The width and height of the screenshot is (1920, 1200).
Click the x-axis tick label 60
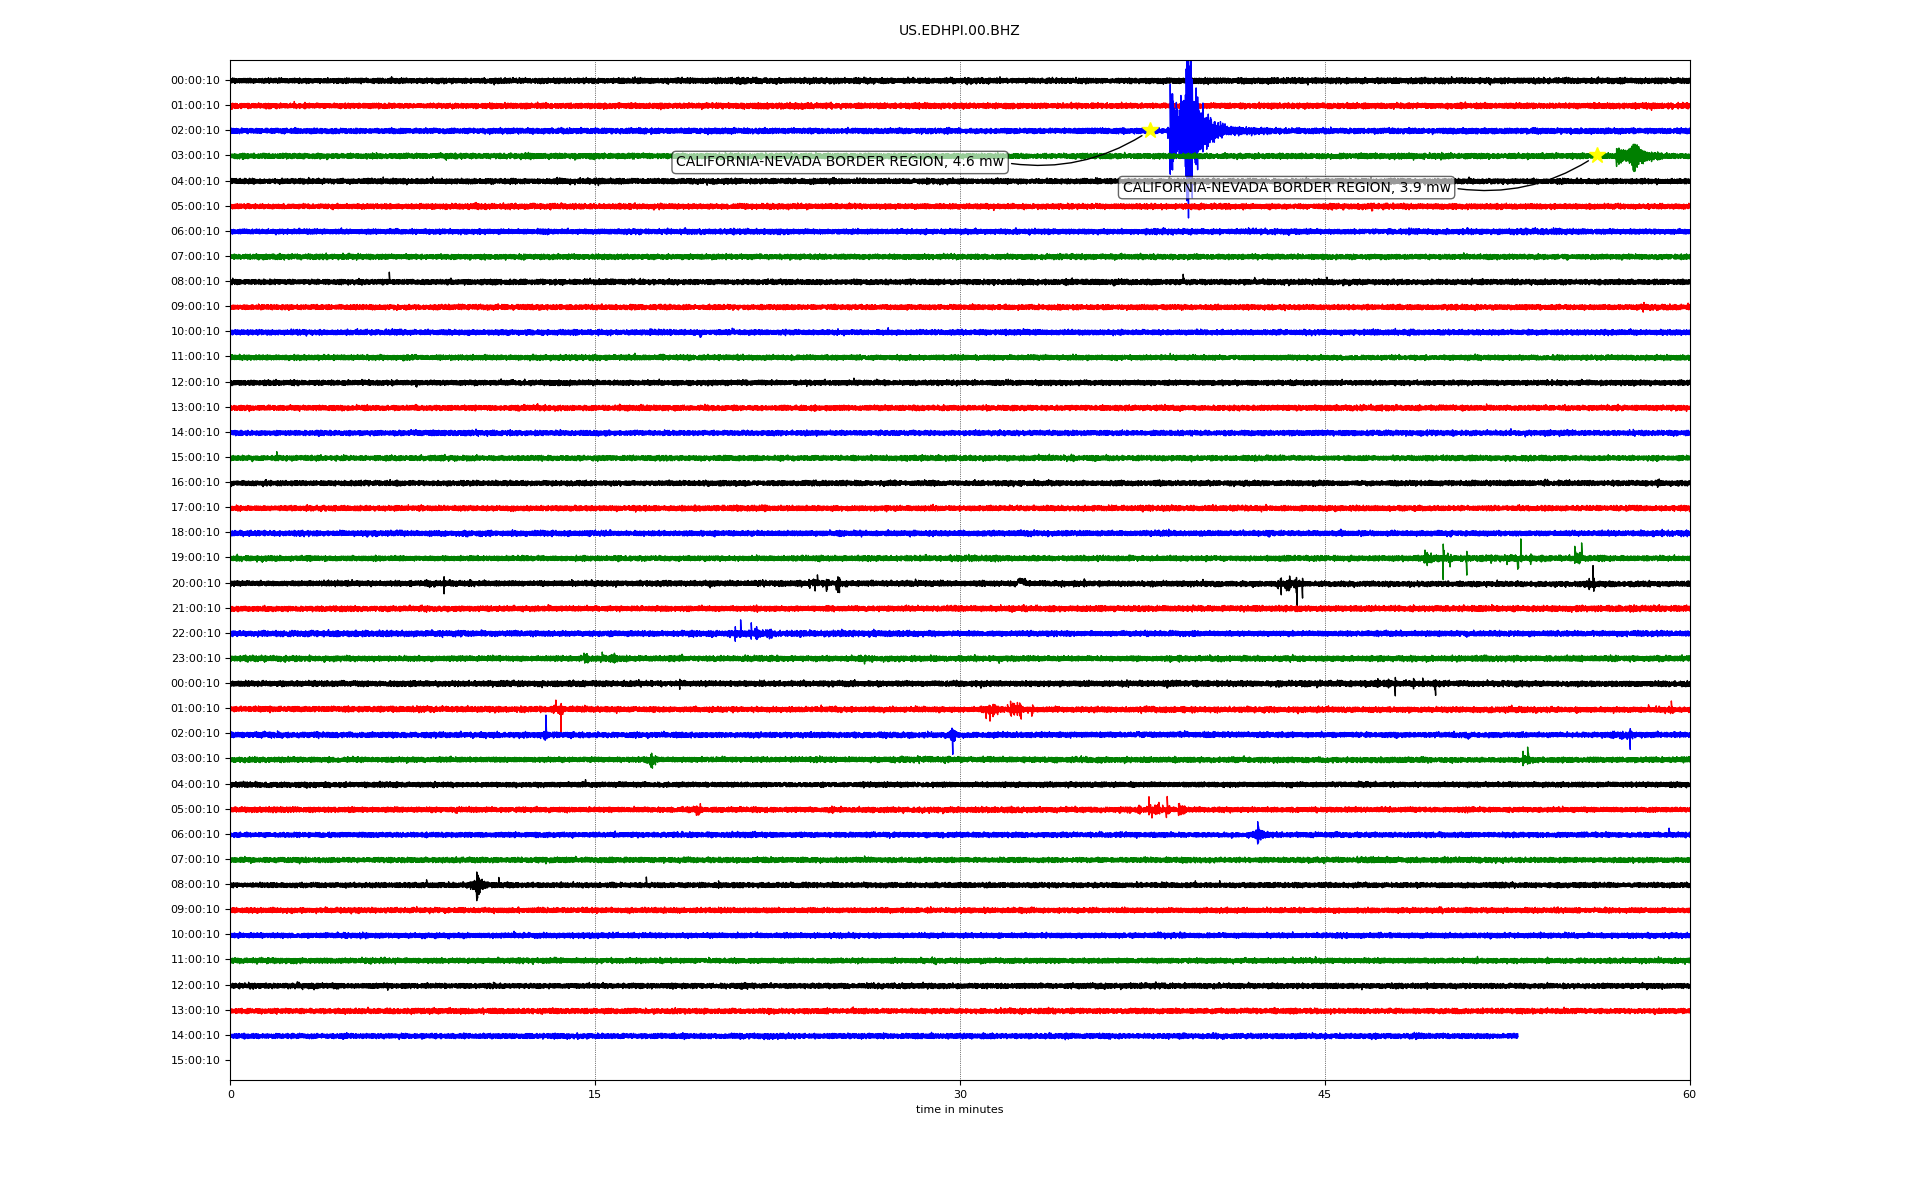[1689, 1094]
